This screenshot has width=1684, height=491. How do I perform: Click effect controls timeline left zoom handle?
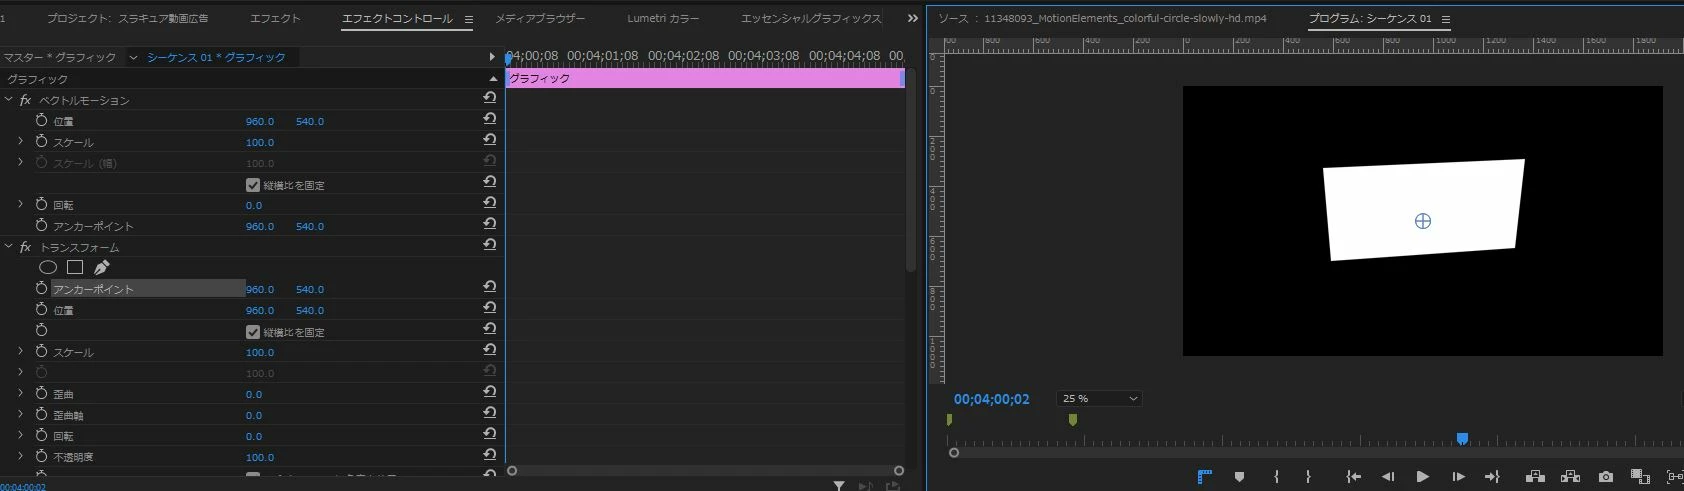tap(512, 470)
